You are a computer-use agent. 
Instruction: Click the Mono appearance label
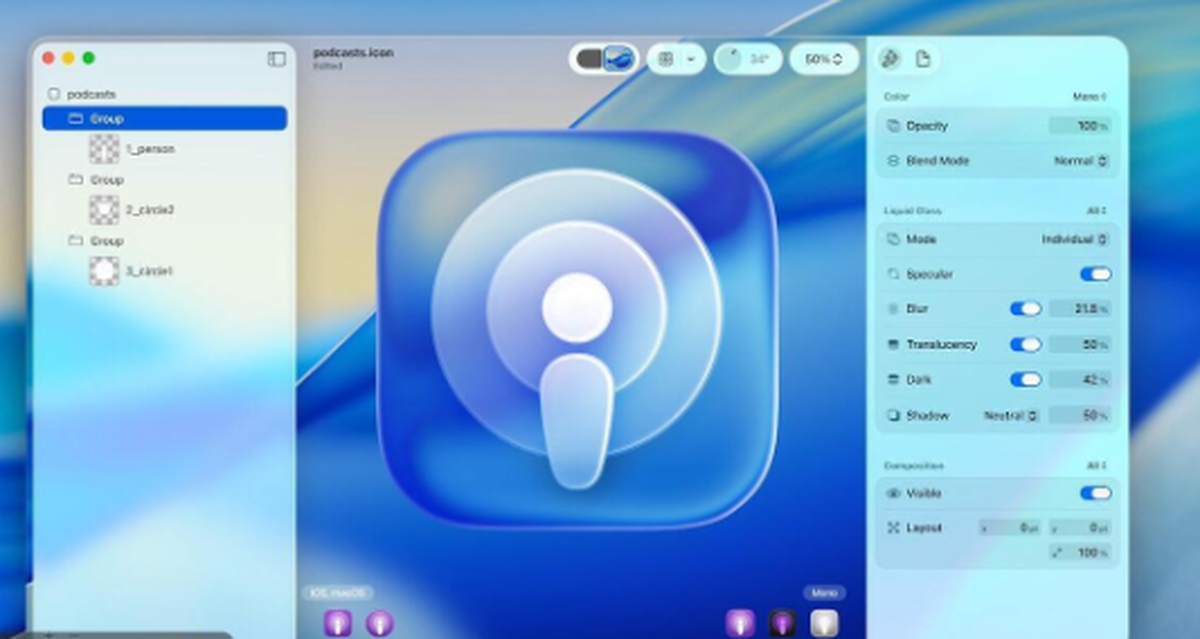(x=824, y=593)
